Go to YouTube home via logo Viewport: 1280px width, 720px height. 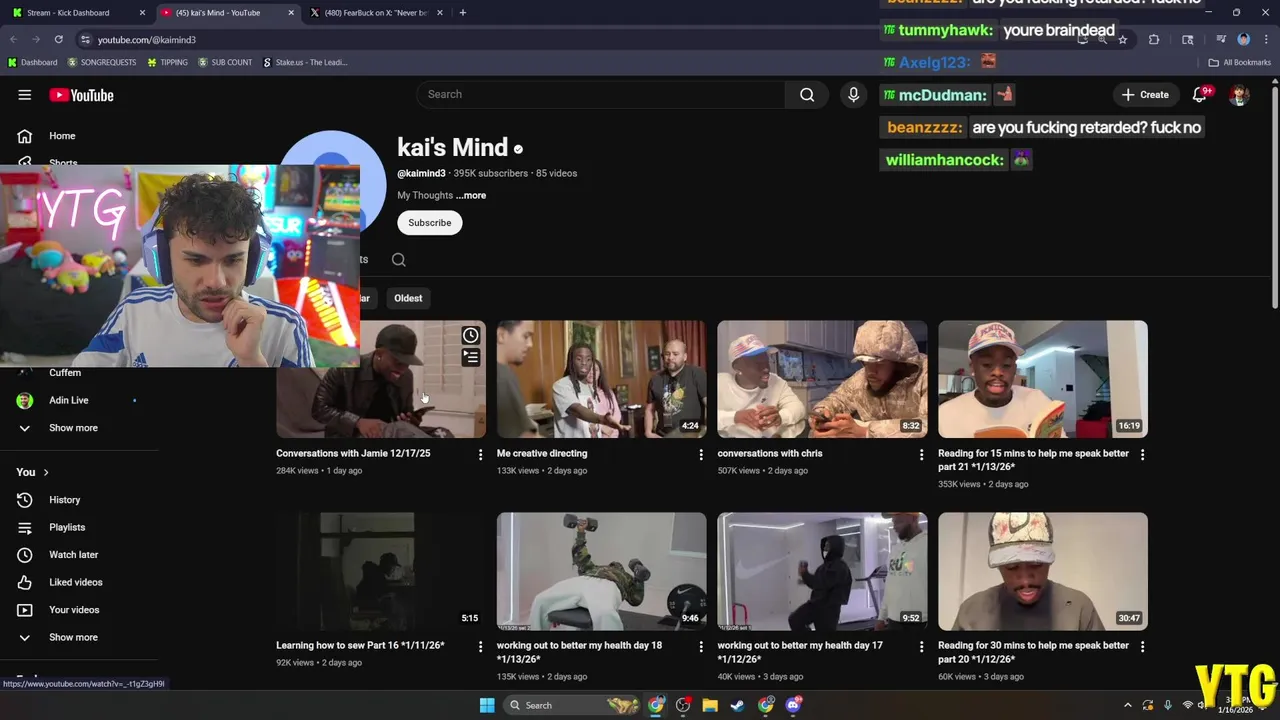82,95
